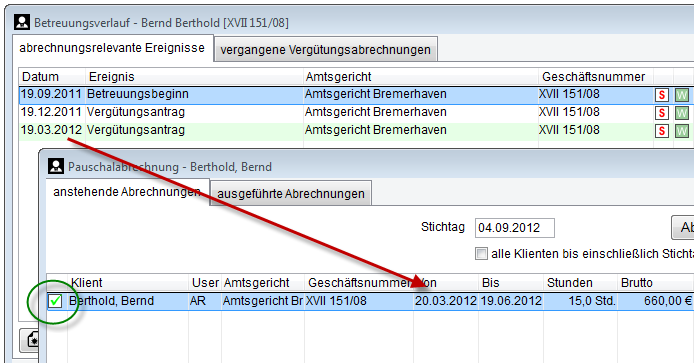
Task: Toggle checkbox for Berthold, Bernd row
Action: point(55,301)
